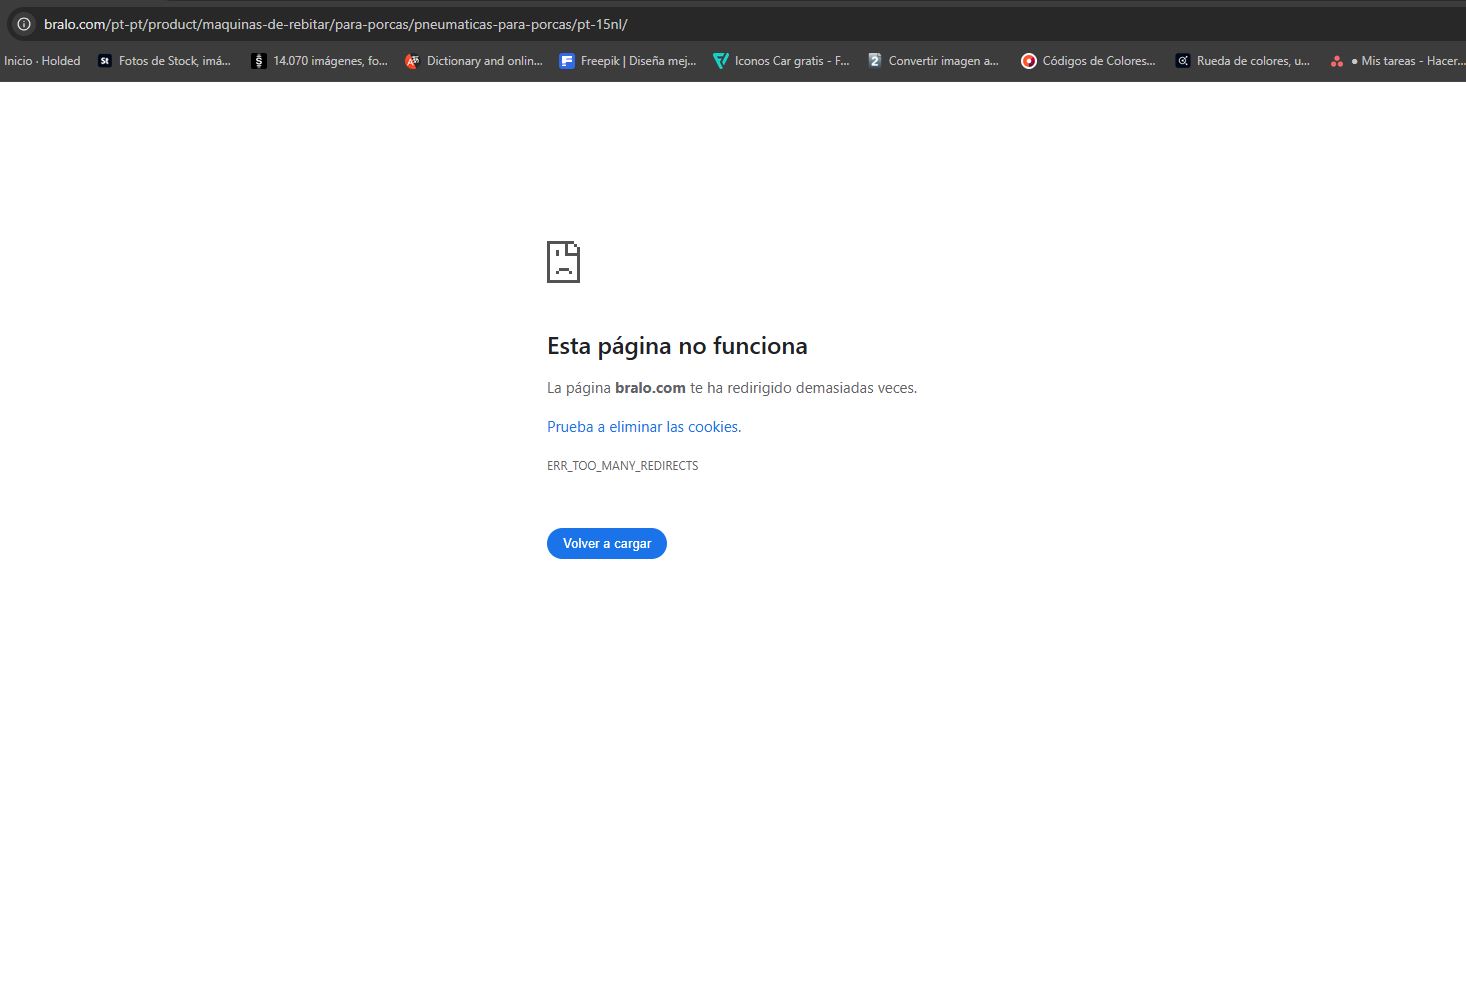Viewport: 1466px width, 988px height.
Task: Click the "te ha redirigido demasiadas veces" message
Action: pos(803,388)
